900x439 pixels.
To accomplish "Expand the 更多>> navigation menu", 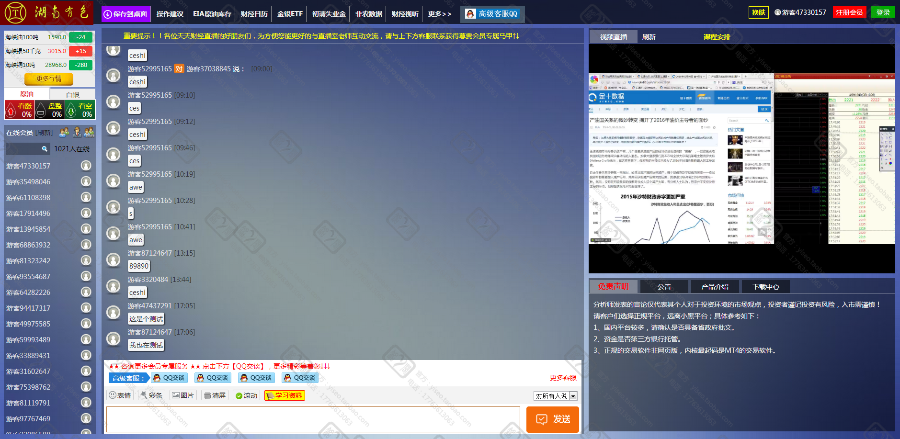I will coord(439,14).
